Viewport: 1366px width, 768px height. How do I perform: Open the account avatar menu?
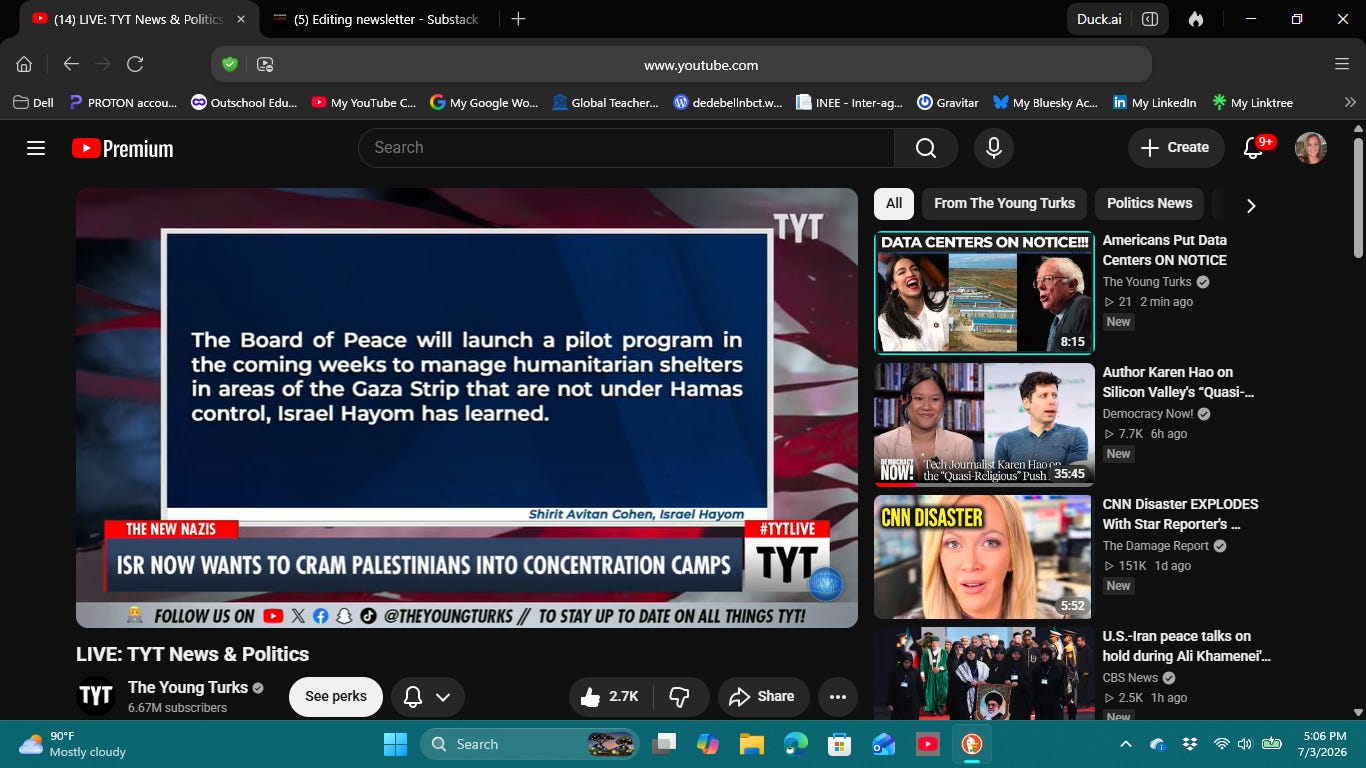pyautogui.click(x=1311, y=148)
